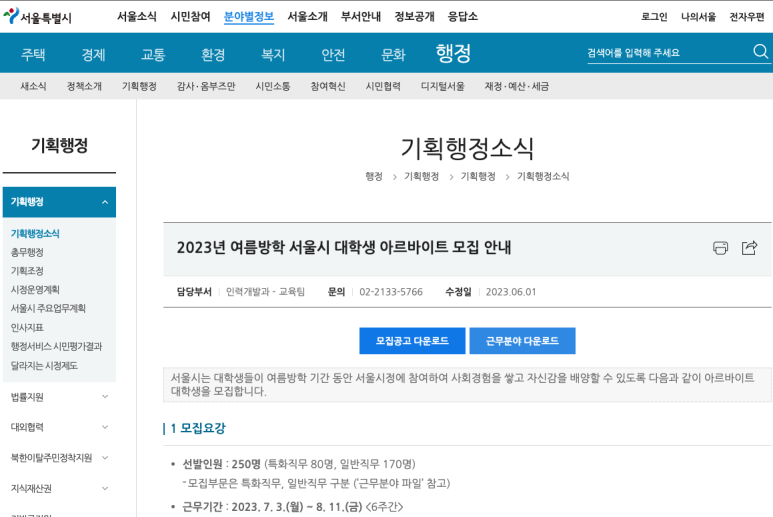This screenshot has height=517, width=773.
Task: Click the search magnifier icon
Action: 760,51
